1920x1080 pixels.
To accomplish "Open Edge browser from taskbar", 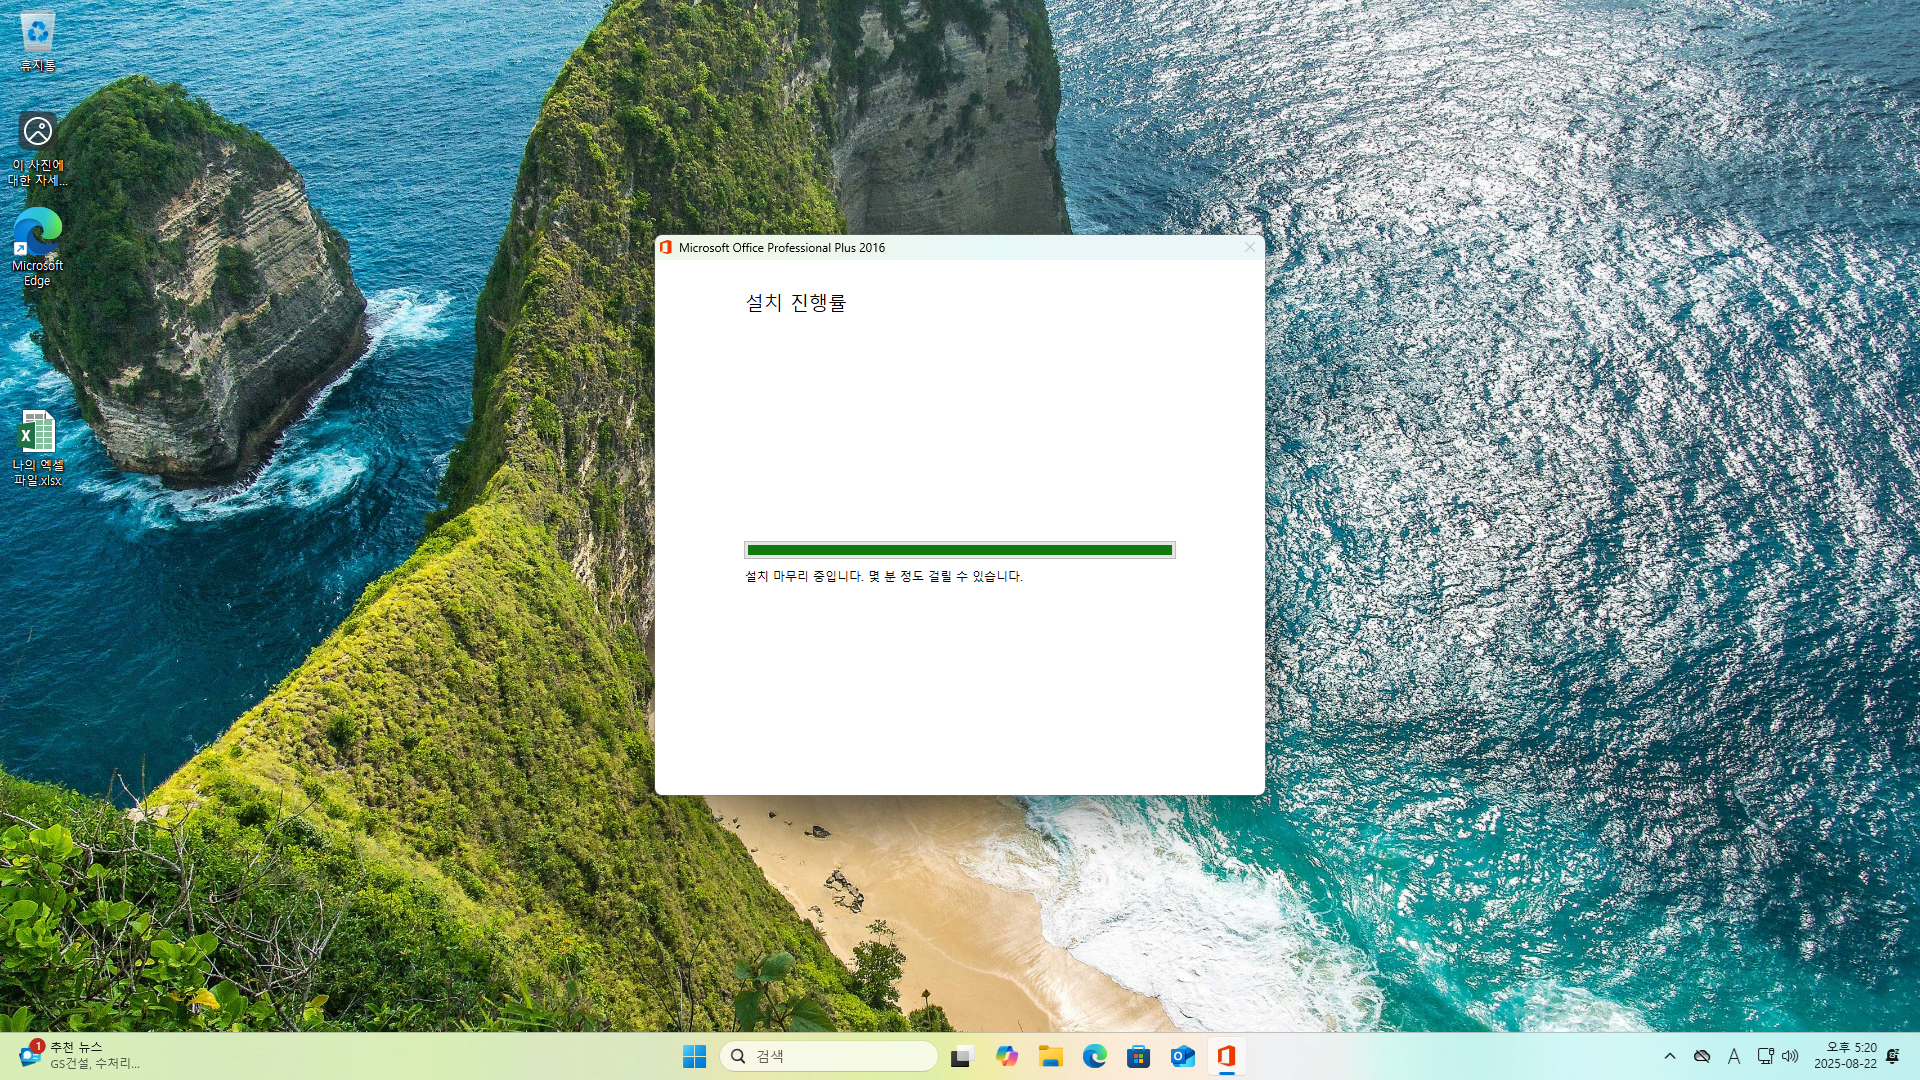I will coord(1094,1056).
